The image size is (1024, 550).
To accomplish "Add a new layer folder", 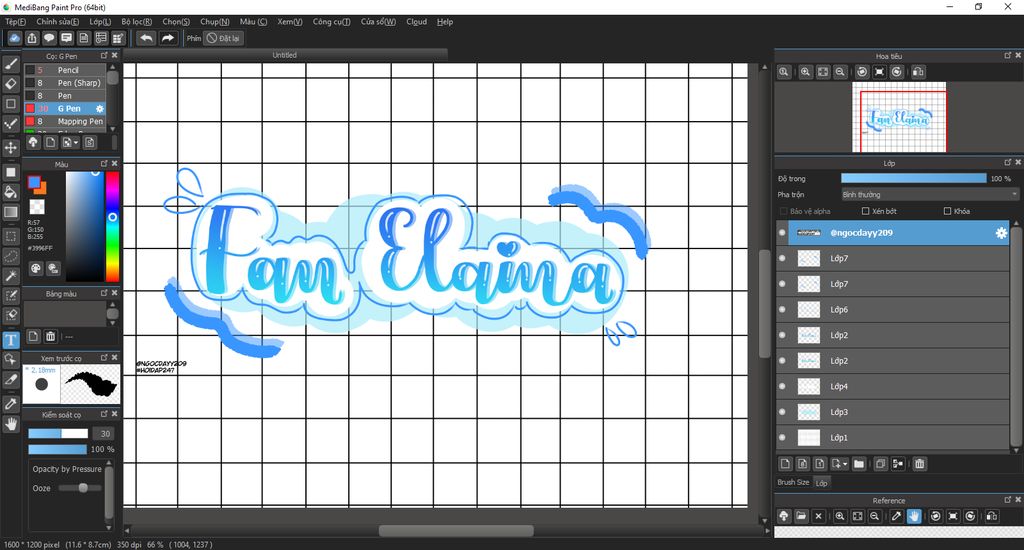I will click(x=859, y=464).
